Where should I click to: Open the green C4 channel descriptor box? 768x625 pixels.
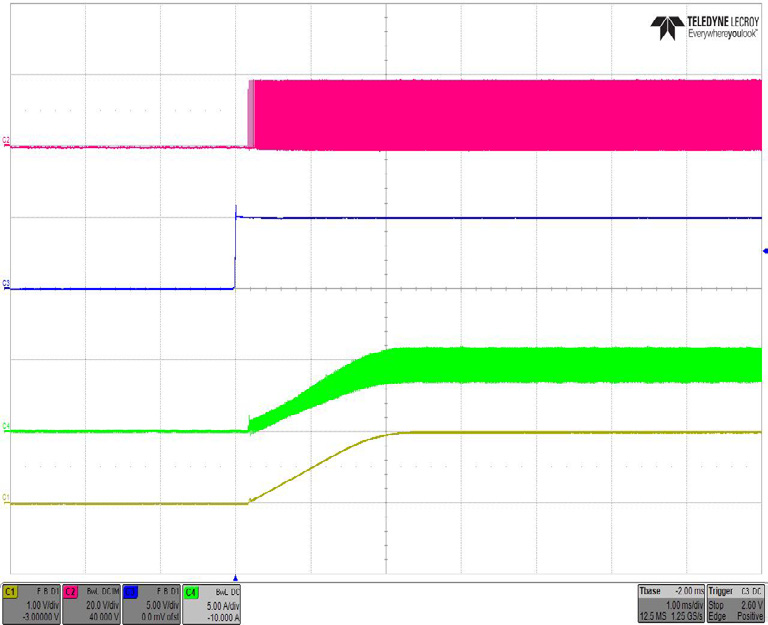[211, 604]
